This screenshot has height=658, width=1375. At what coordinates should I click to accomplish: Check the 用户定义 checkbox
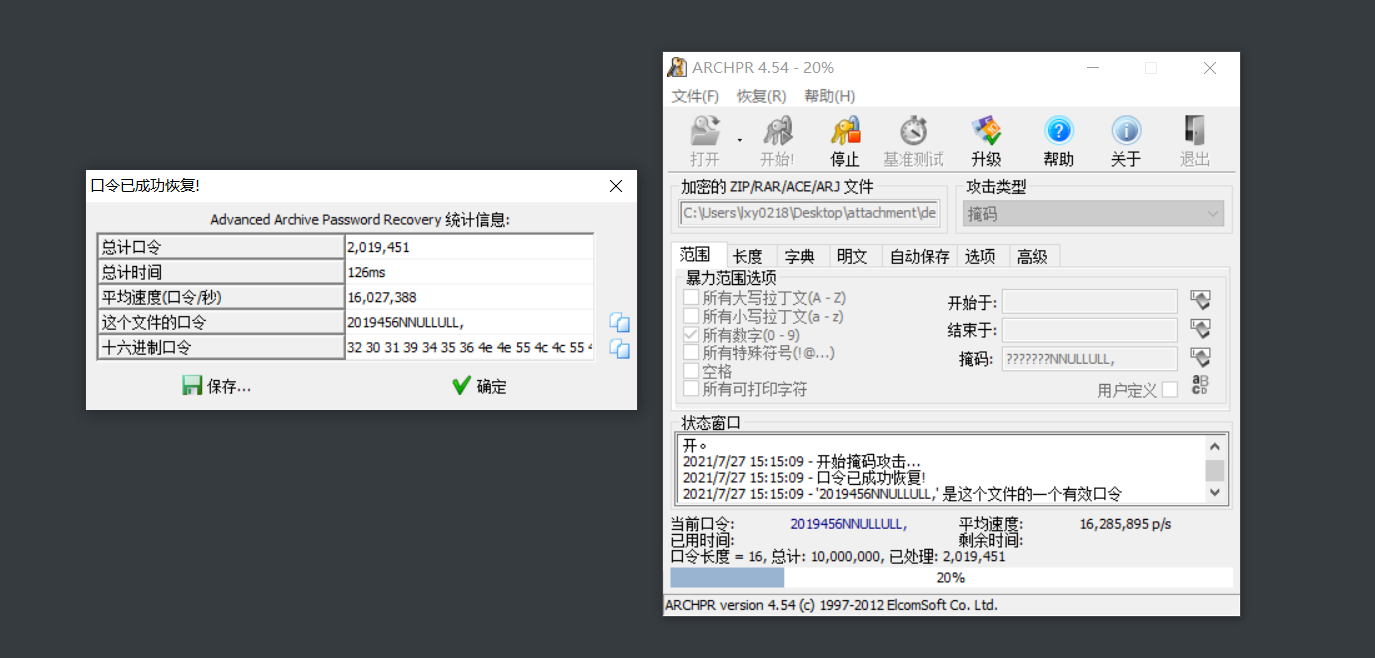coord(1170,390)
